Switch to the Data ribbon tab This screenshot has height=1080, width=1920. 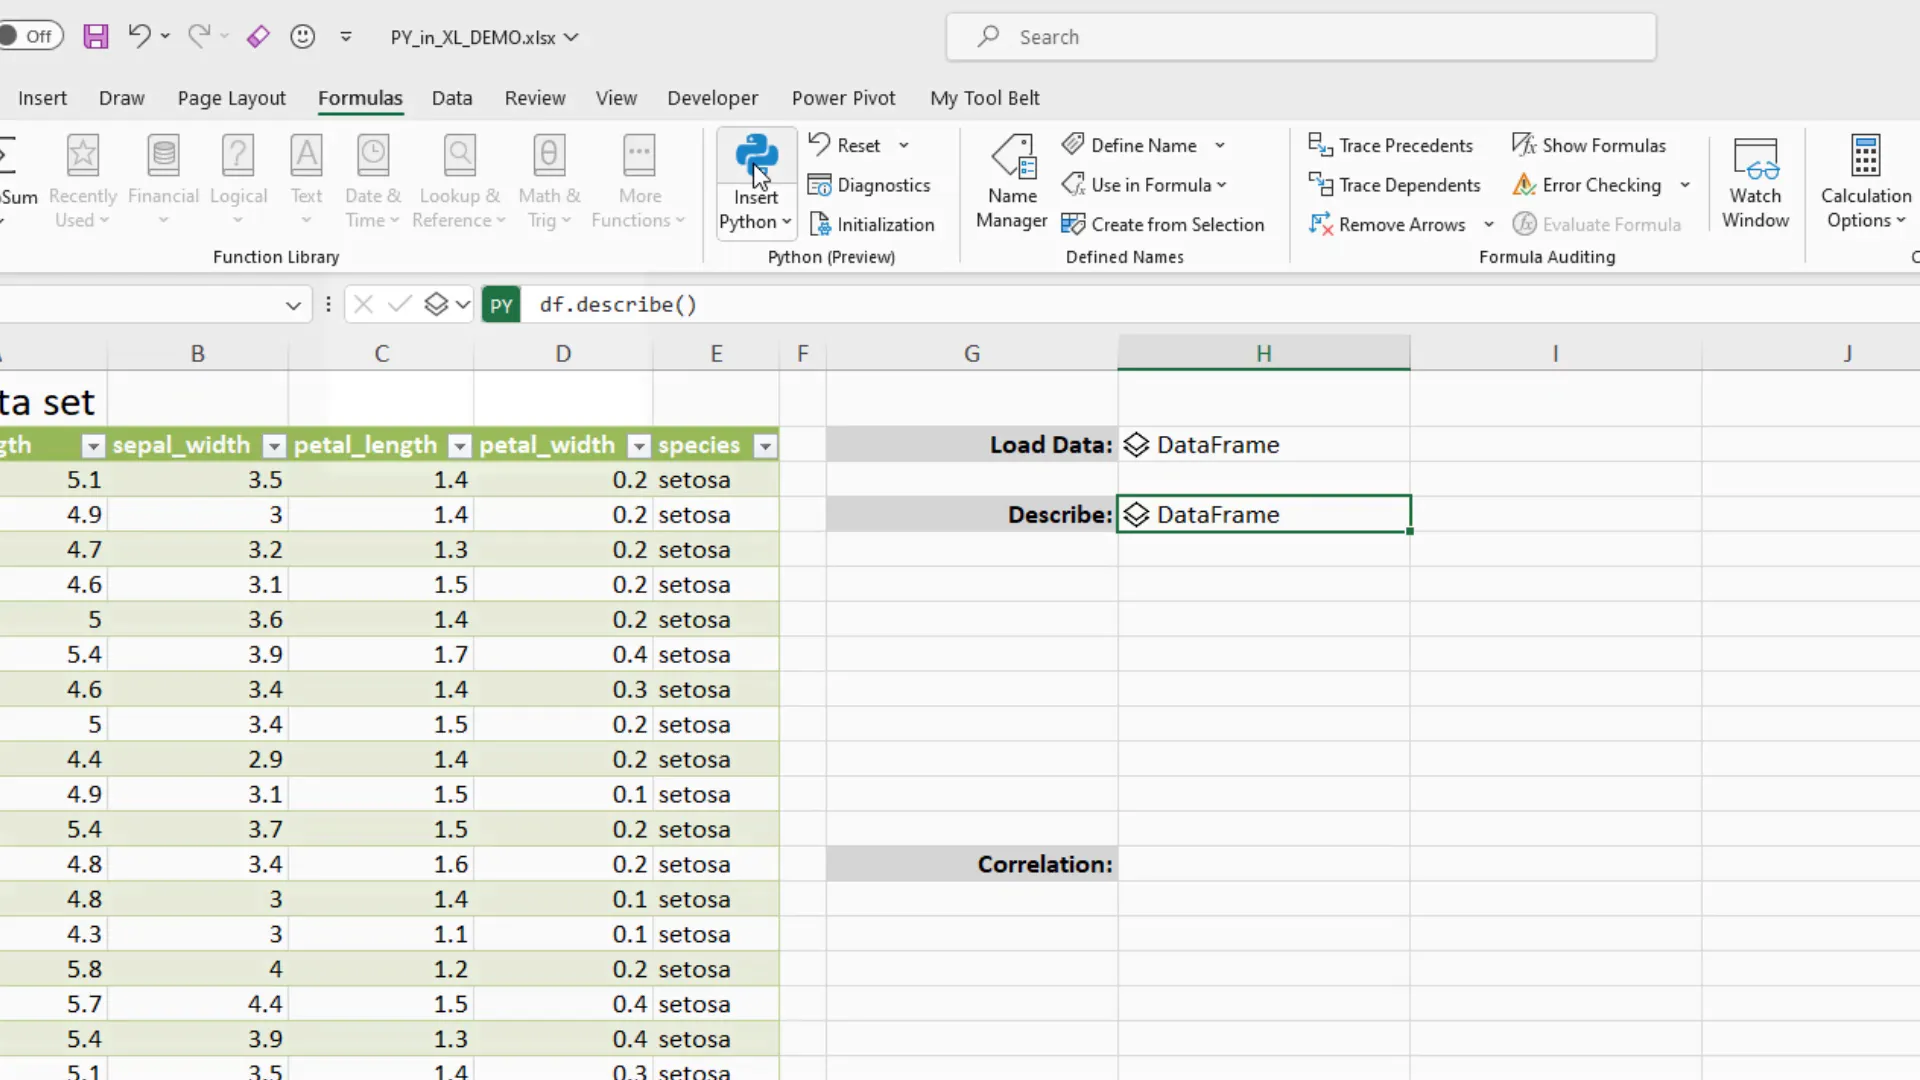(451, 97)
